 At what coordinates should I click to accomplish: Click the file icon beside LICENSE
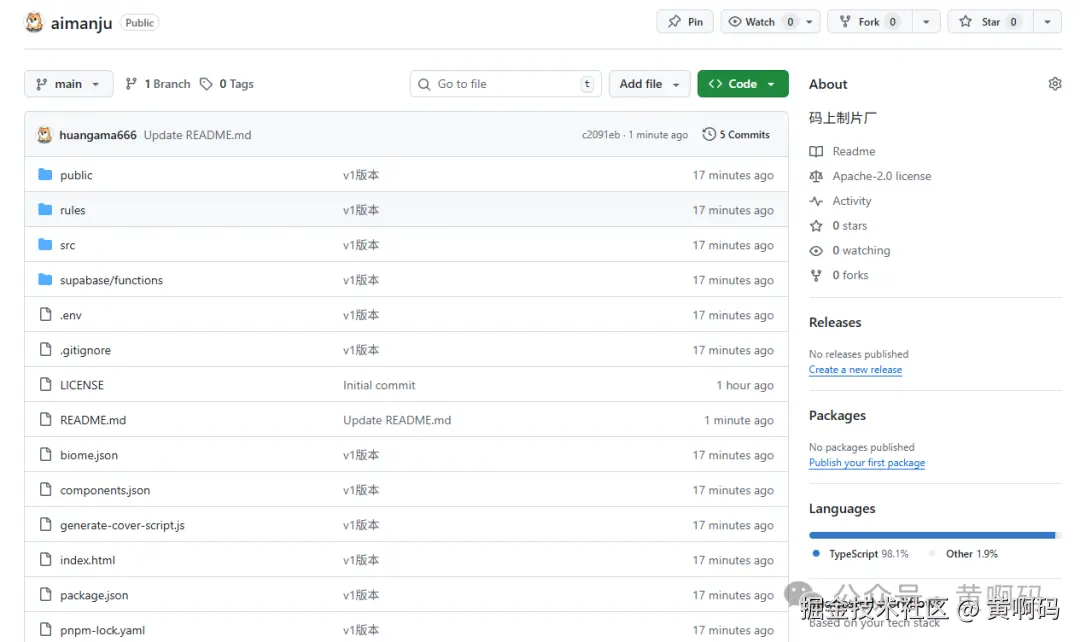click(45, 384)
